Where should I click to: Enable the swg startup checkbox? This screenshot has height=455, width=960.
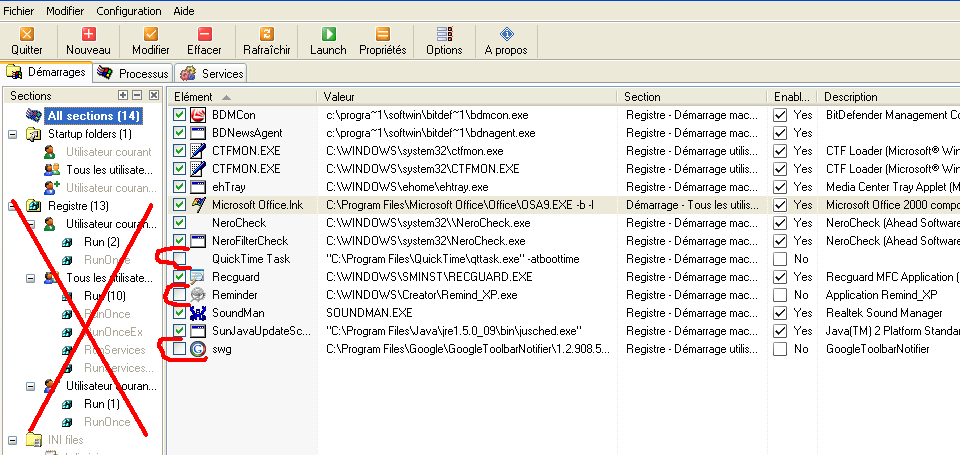179,349
